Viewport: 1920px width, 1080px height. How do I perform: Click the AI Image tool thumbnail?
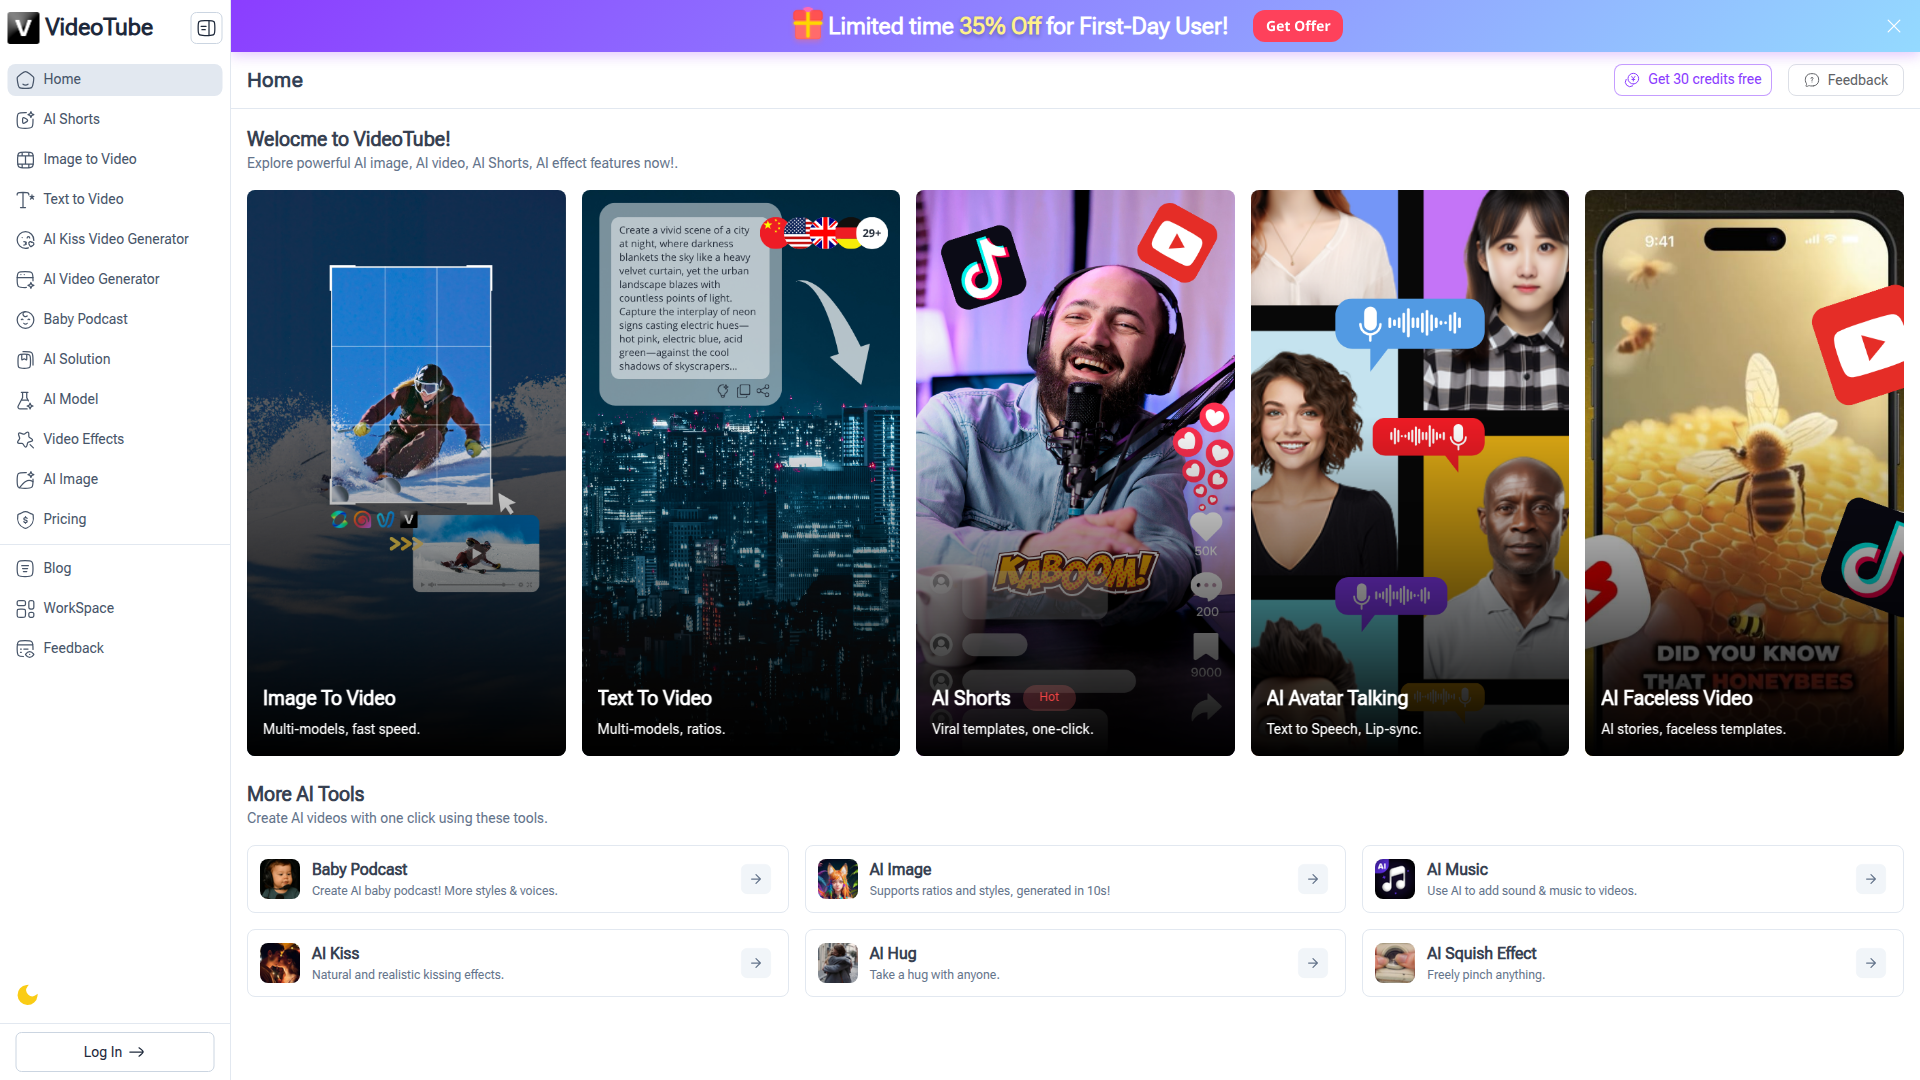838,879
